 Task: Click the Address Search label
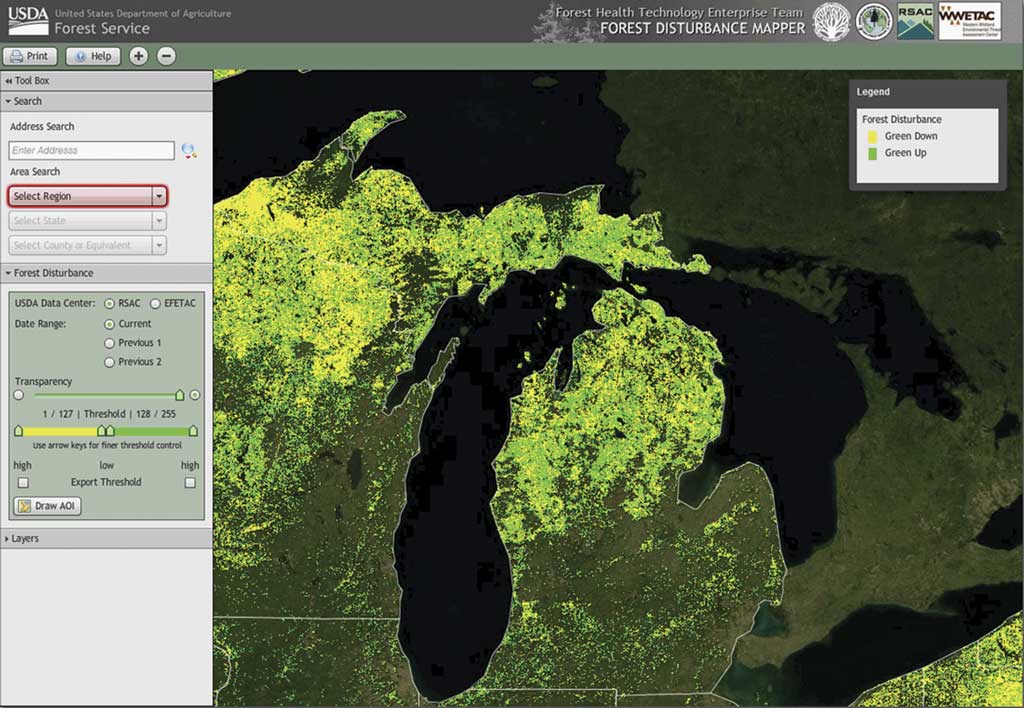pos(42,127)
